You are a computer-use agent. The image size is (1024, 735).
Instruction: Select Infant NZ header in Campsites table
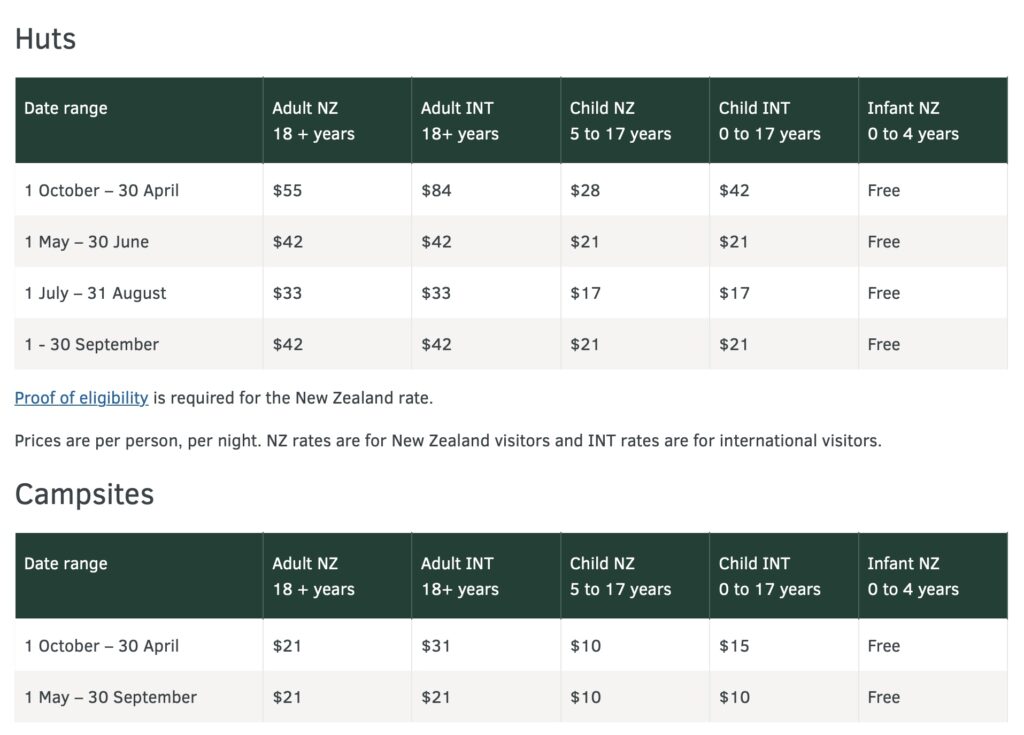(912, 576)
